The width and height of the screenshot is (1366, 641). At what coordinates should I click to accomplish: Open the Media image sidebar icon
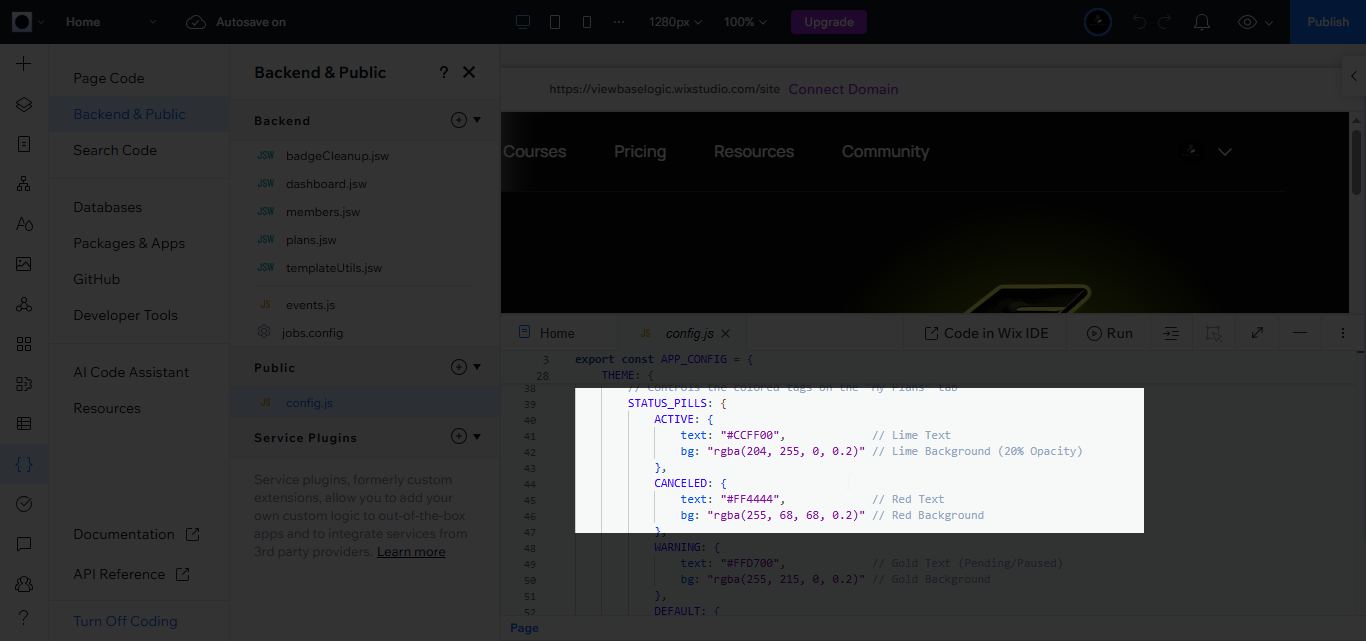pos(24,264)
